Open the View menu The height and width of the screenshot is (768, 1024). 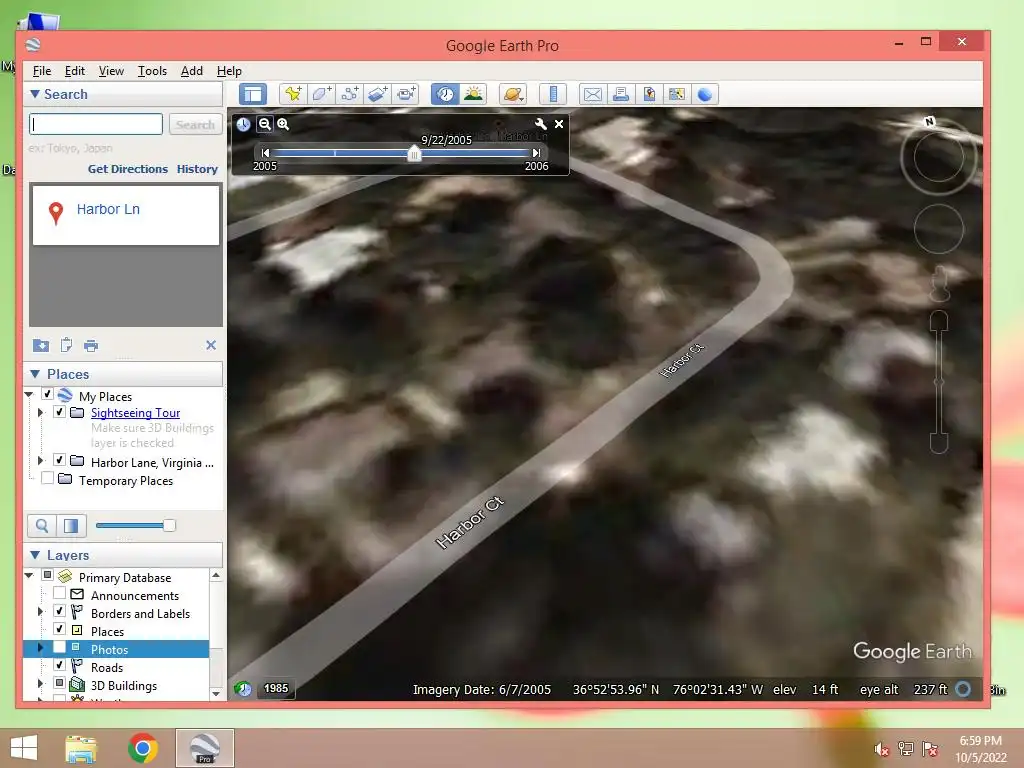(x=111, y=71)
